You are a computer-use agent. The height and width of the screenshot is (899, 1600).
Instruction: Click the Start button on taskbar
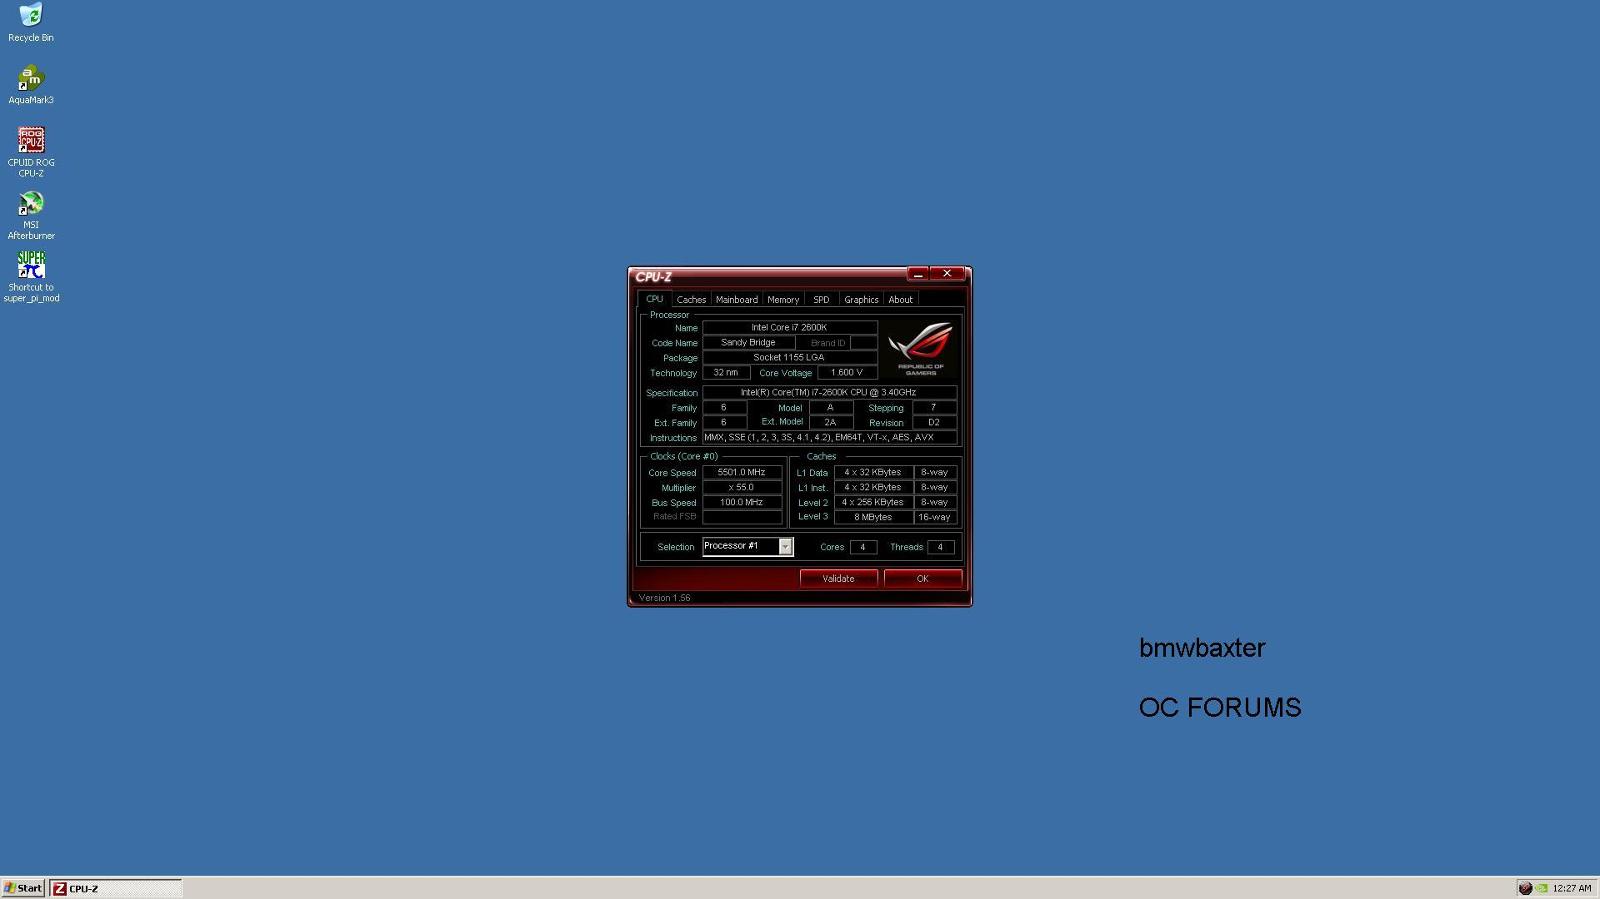(x=23, y=888)
